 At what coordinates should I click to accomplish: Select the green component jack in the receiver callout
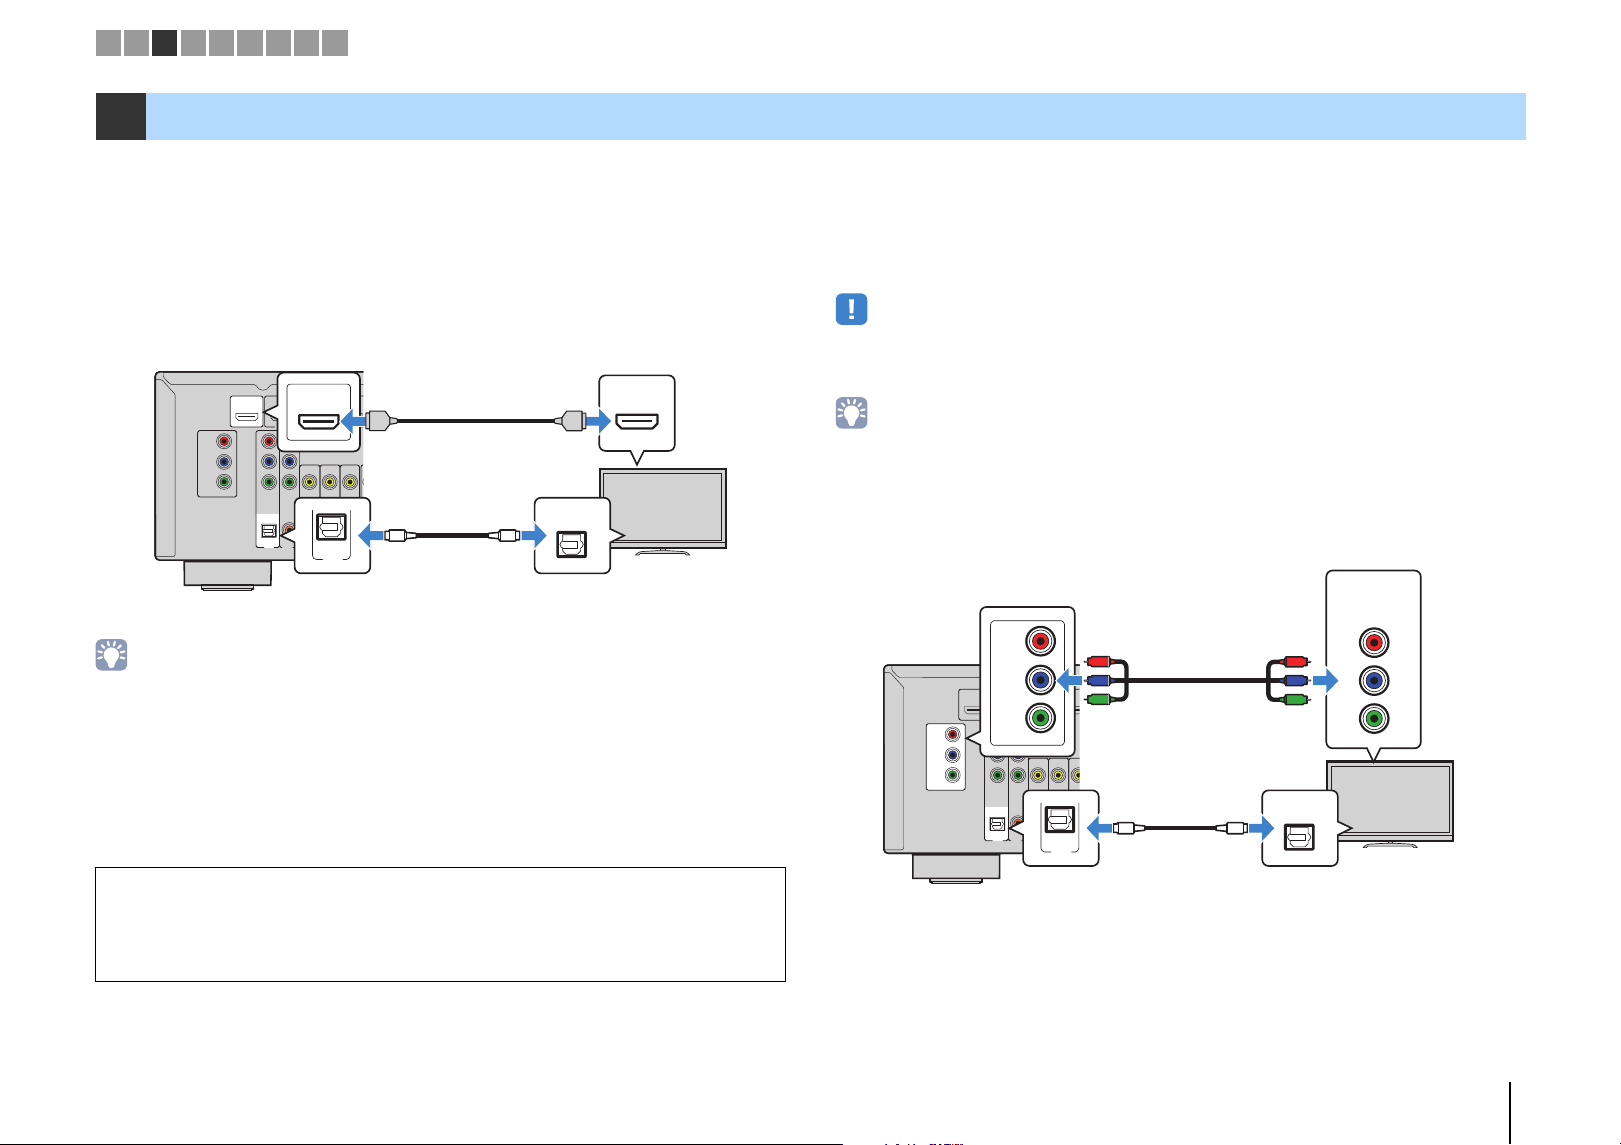1041,718
